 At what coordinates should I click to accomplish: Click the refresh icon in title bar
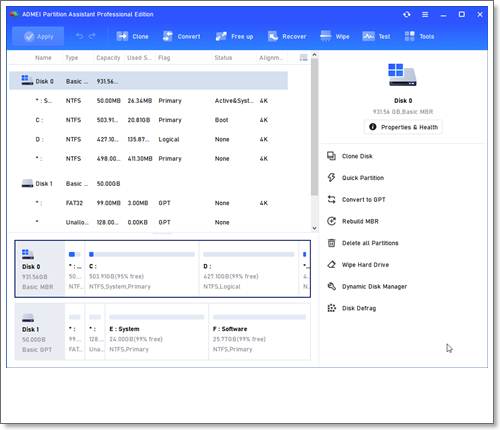[x=407, y=14]
